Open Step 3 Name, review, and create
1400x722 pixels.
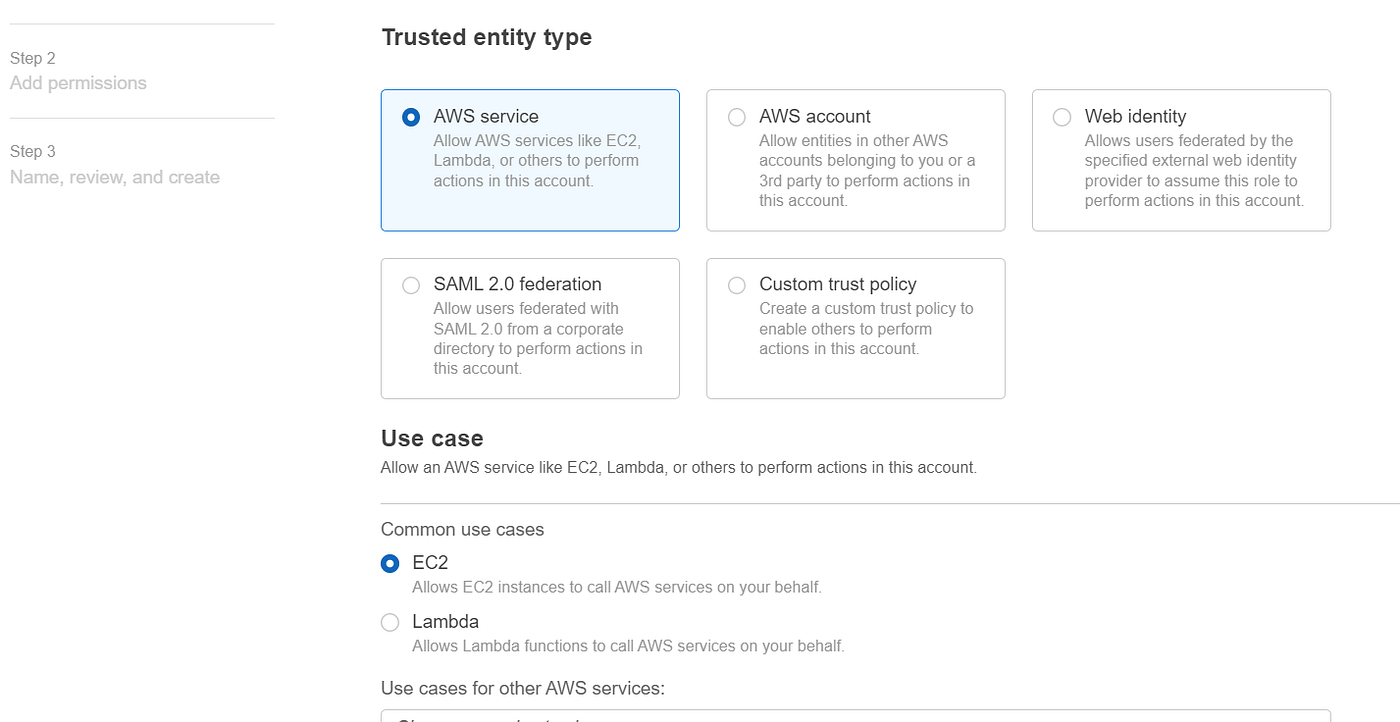pos(114,163)
